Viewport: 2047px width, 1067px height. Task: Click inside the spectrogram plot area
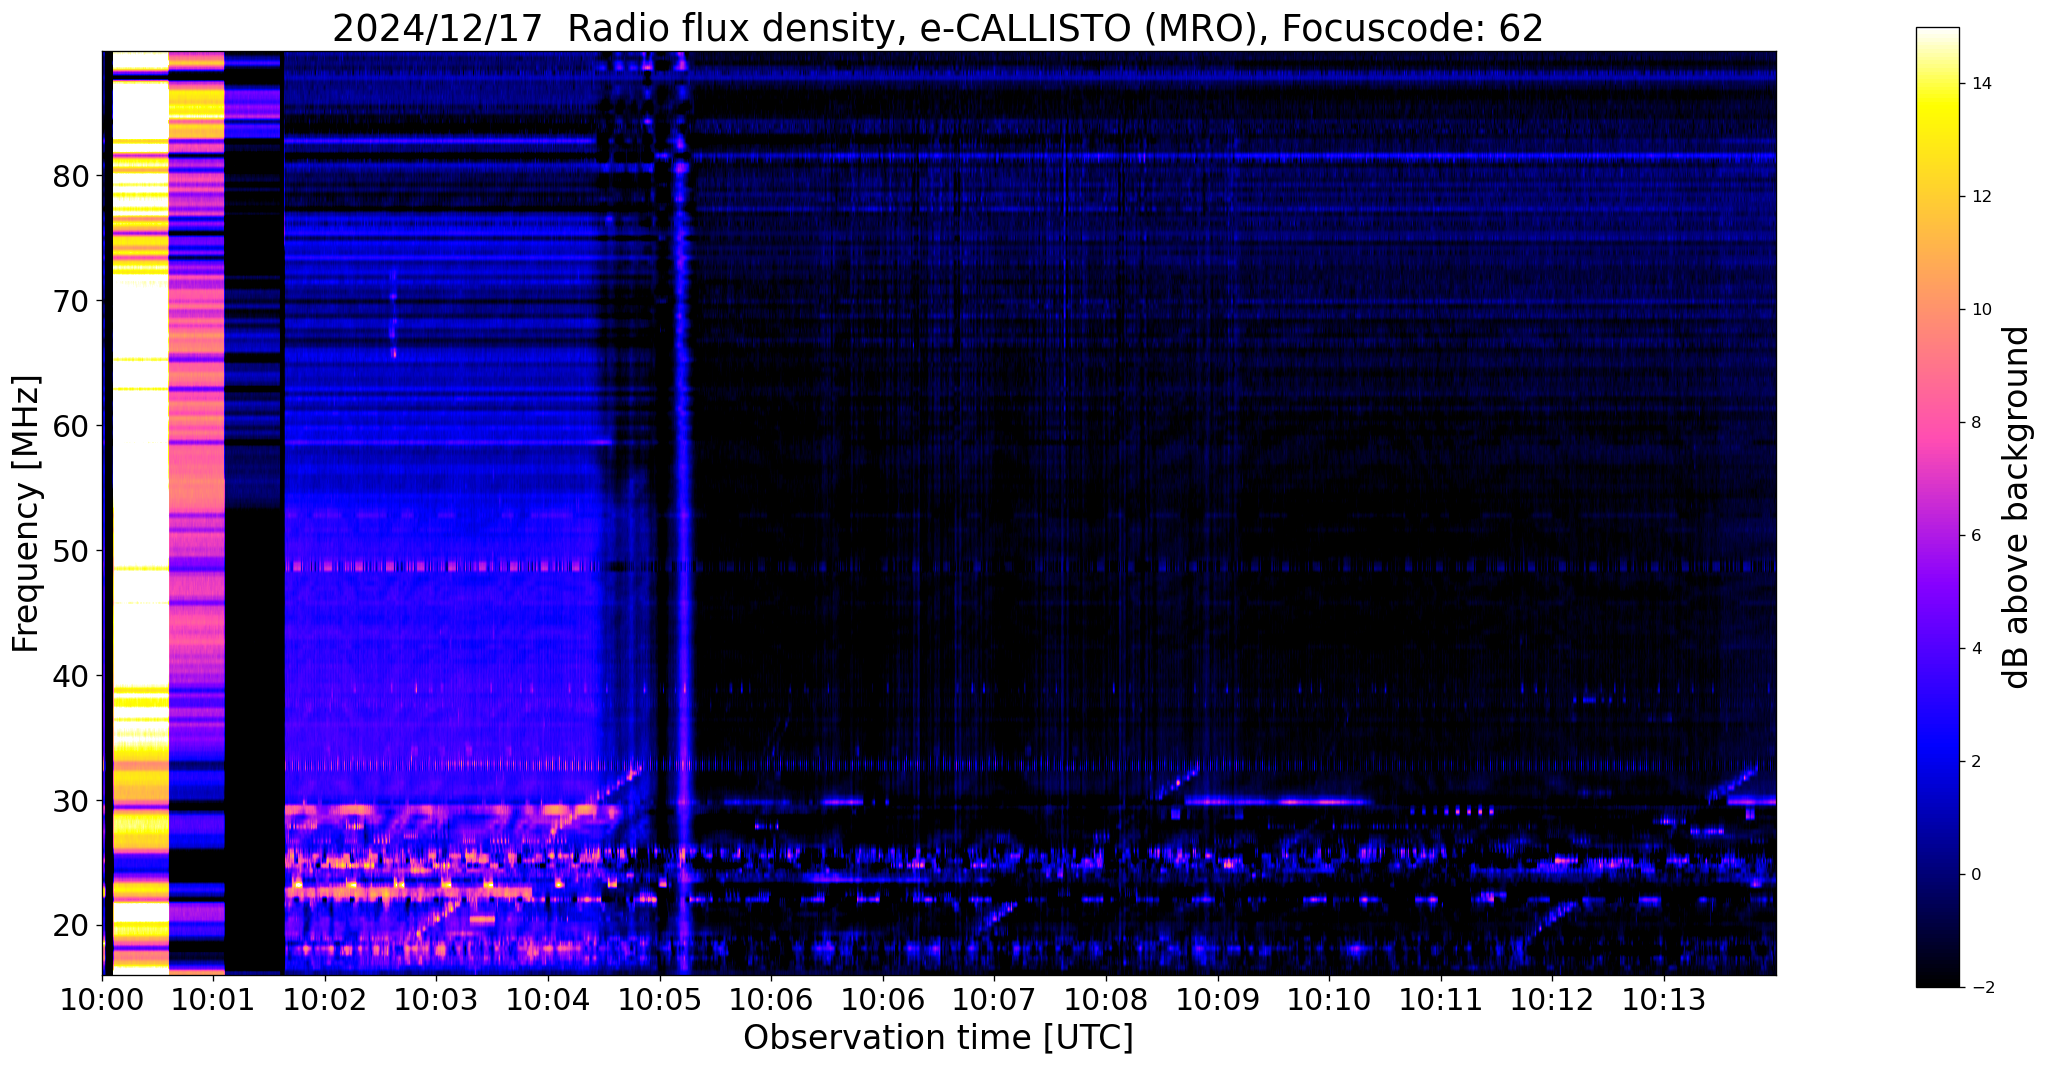tap(939, 513)
